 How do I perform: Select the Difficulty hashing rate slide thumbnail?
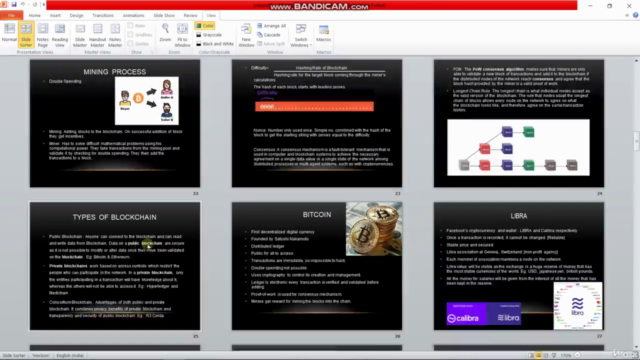tap(317, 123)
